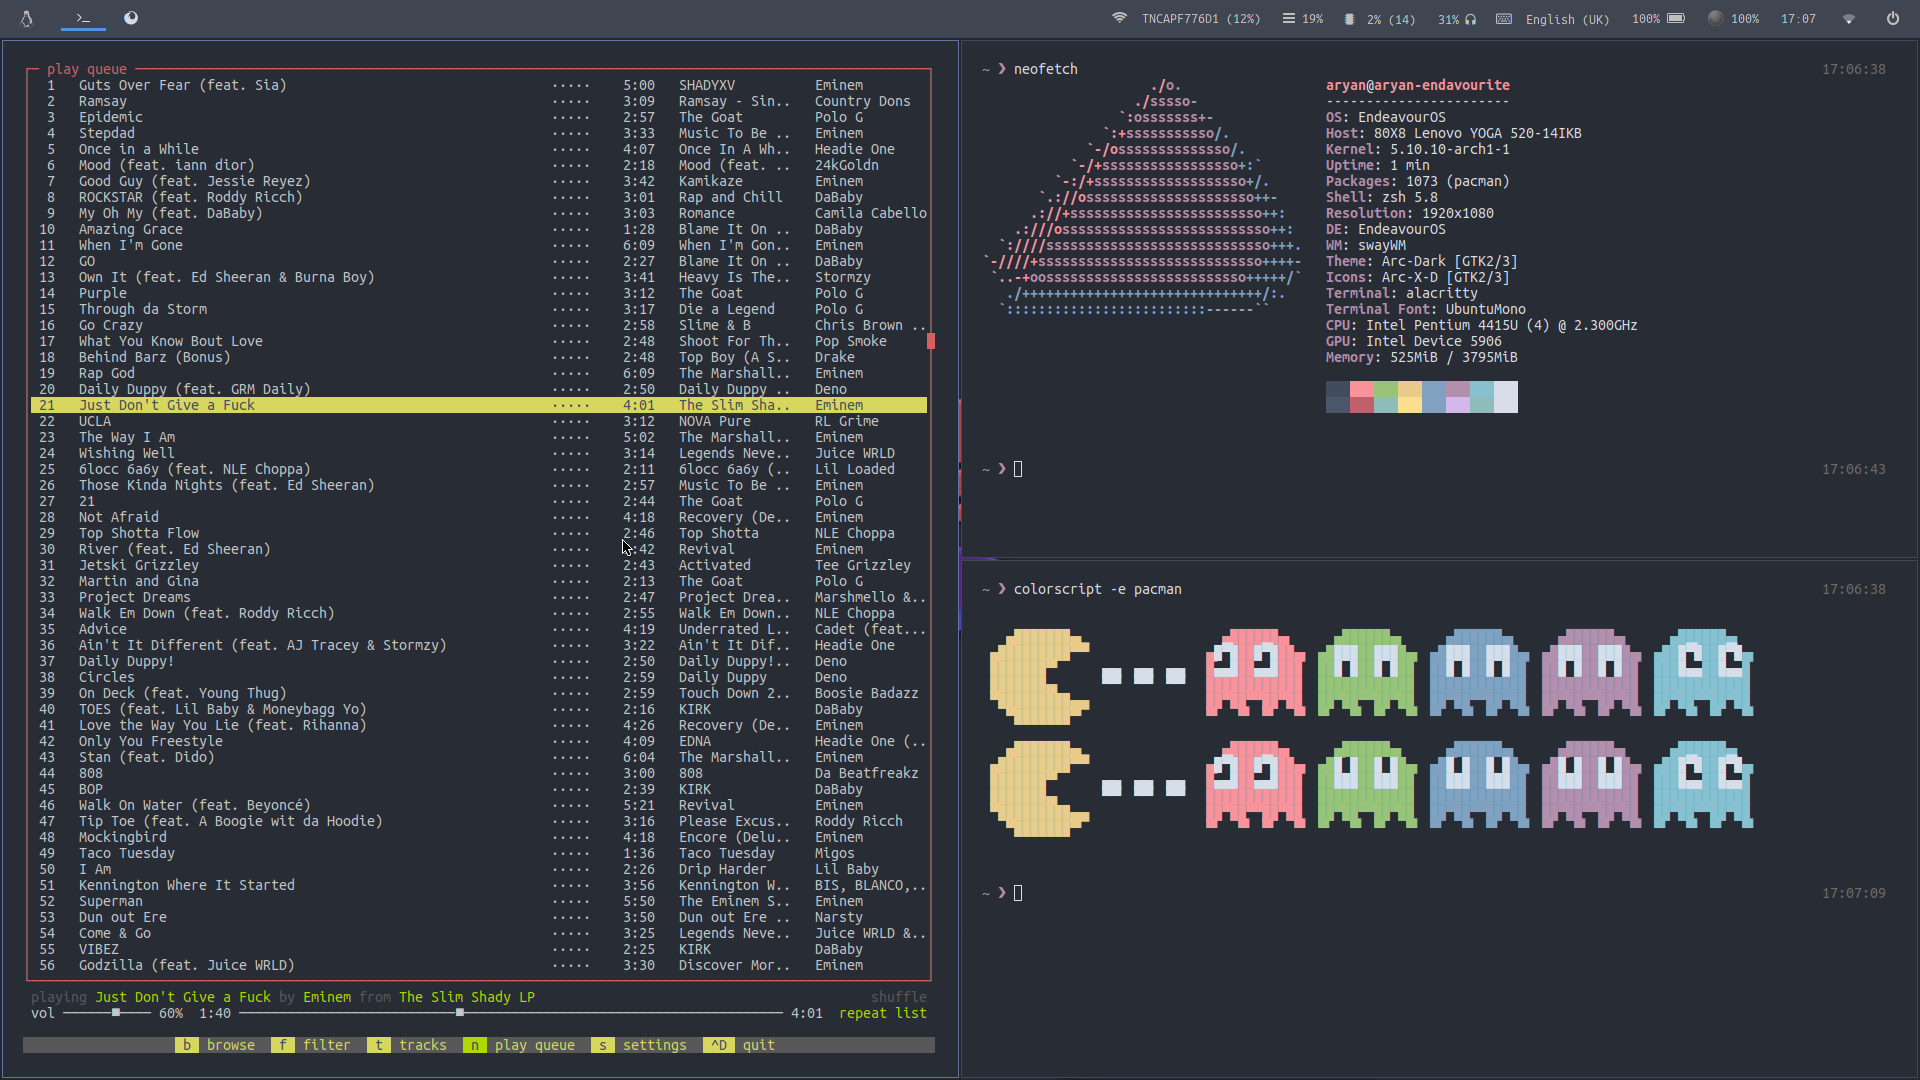This screenshot has height=1080, width=1920.
Task: Click the album 'NOVA Pure' entry
Action: coord(715,421)
